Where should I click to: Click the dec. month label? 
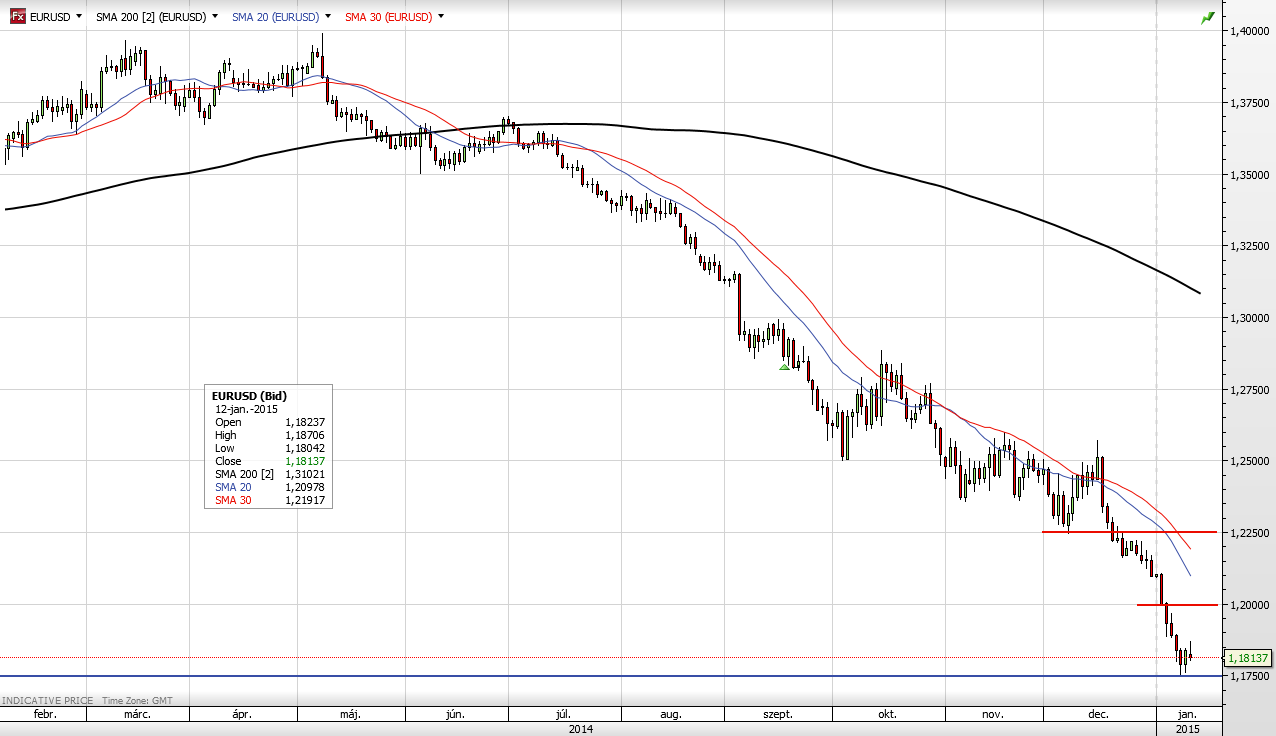click(1098, 714)
